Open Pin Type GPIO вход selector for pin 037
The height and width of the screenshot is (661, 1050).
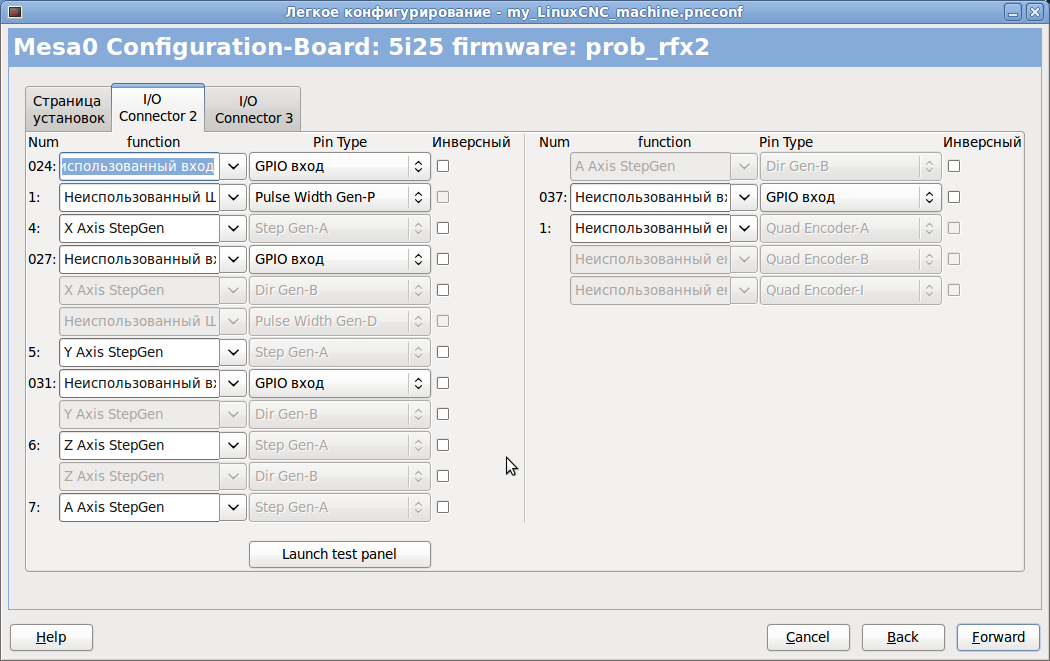850,197
